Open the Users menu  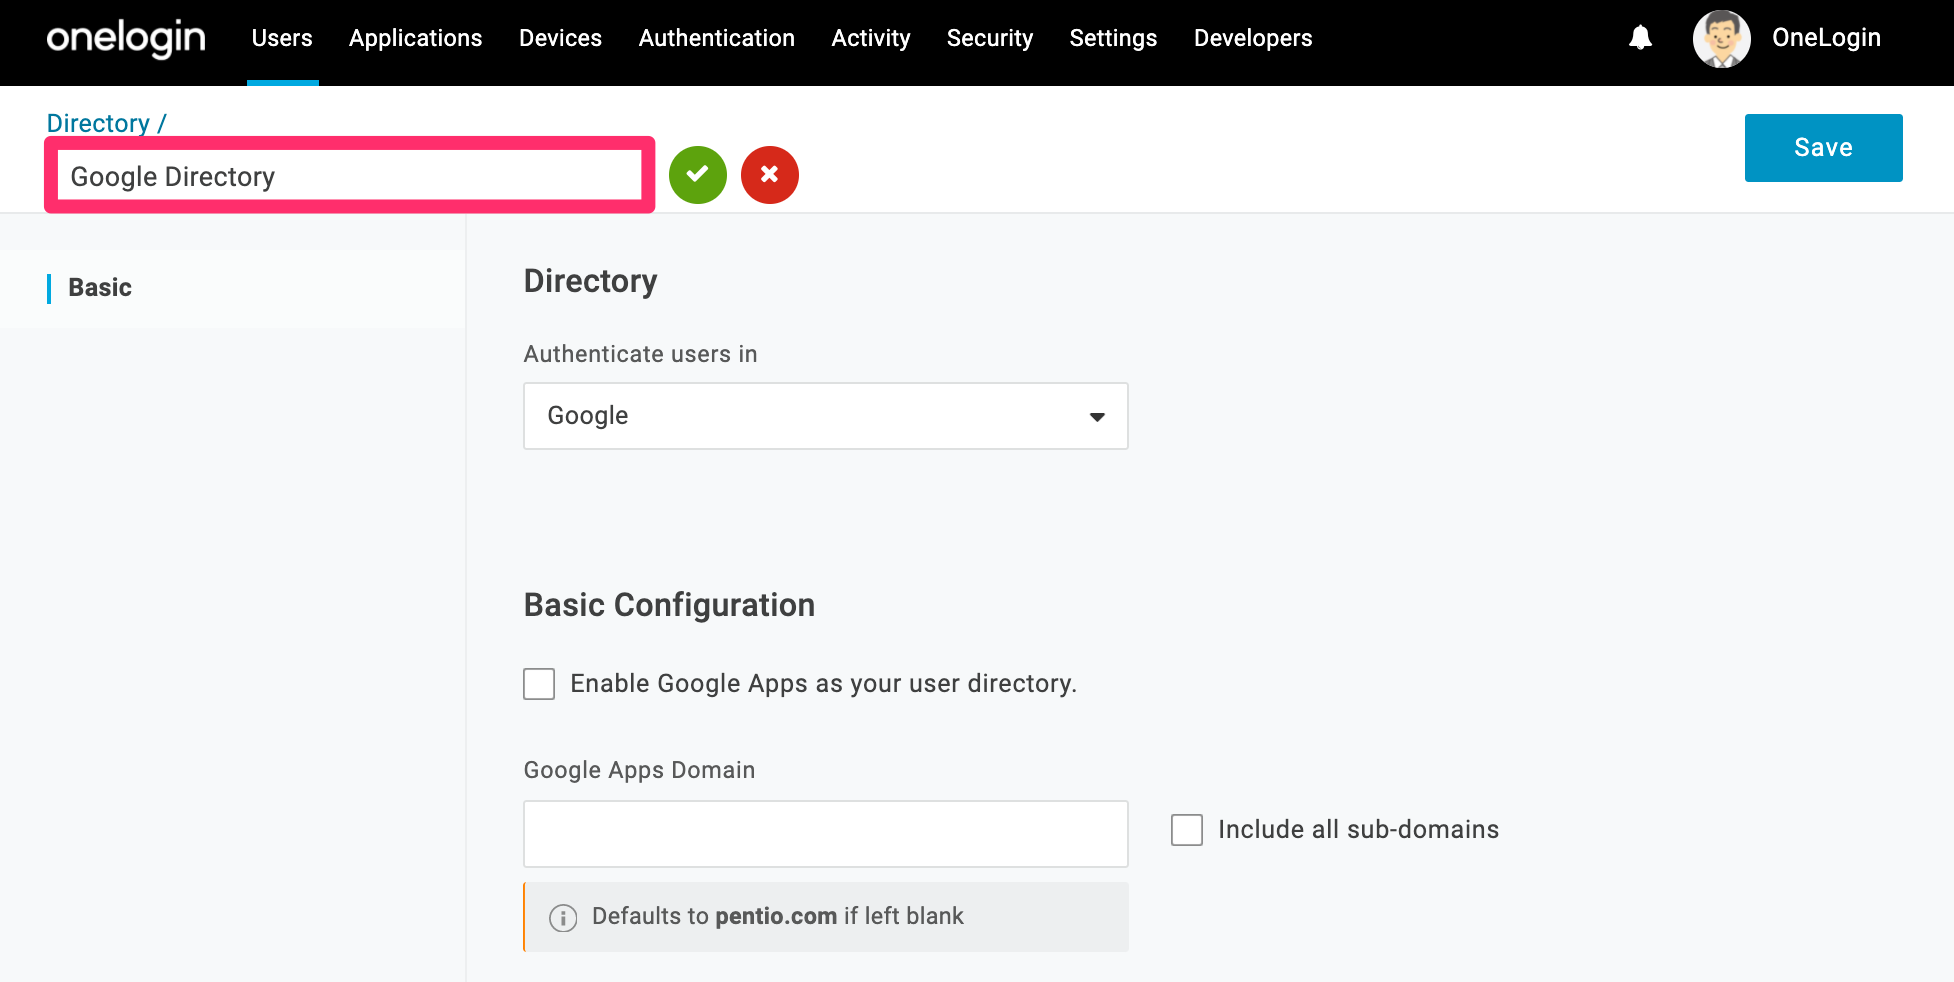(282, 38)
